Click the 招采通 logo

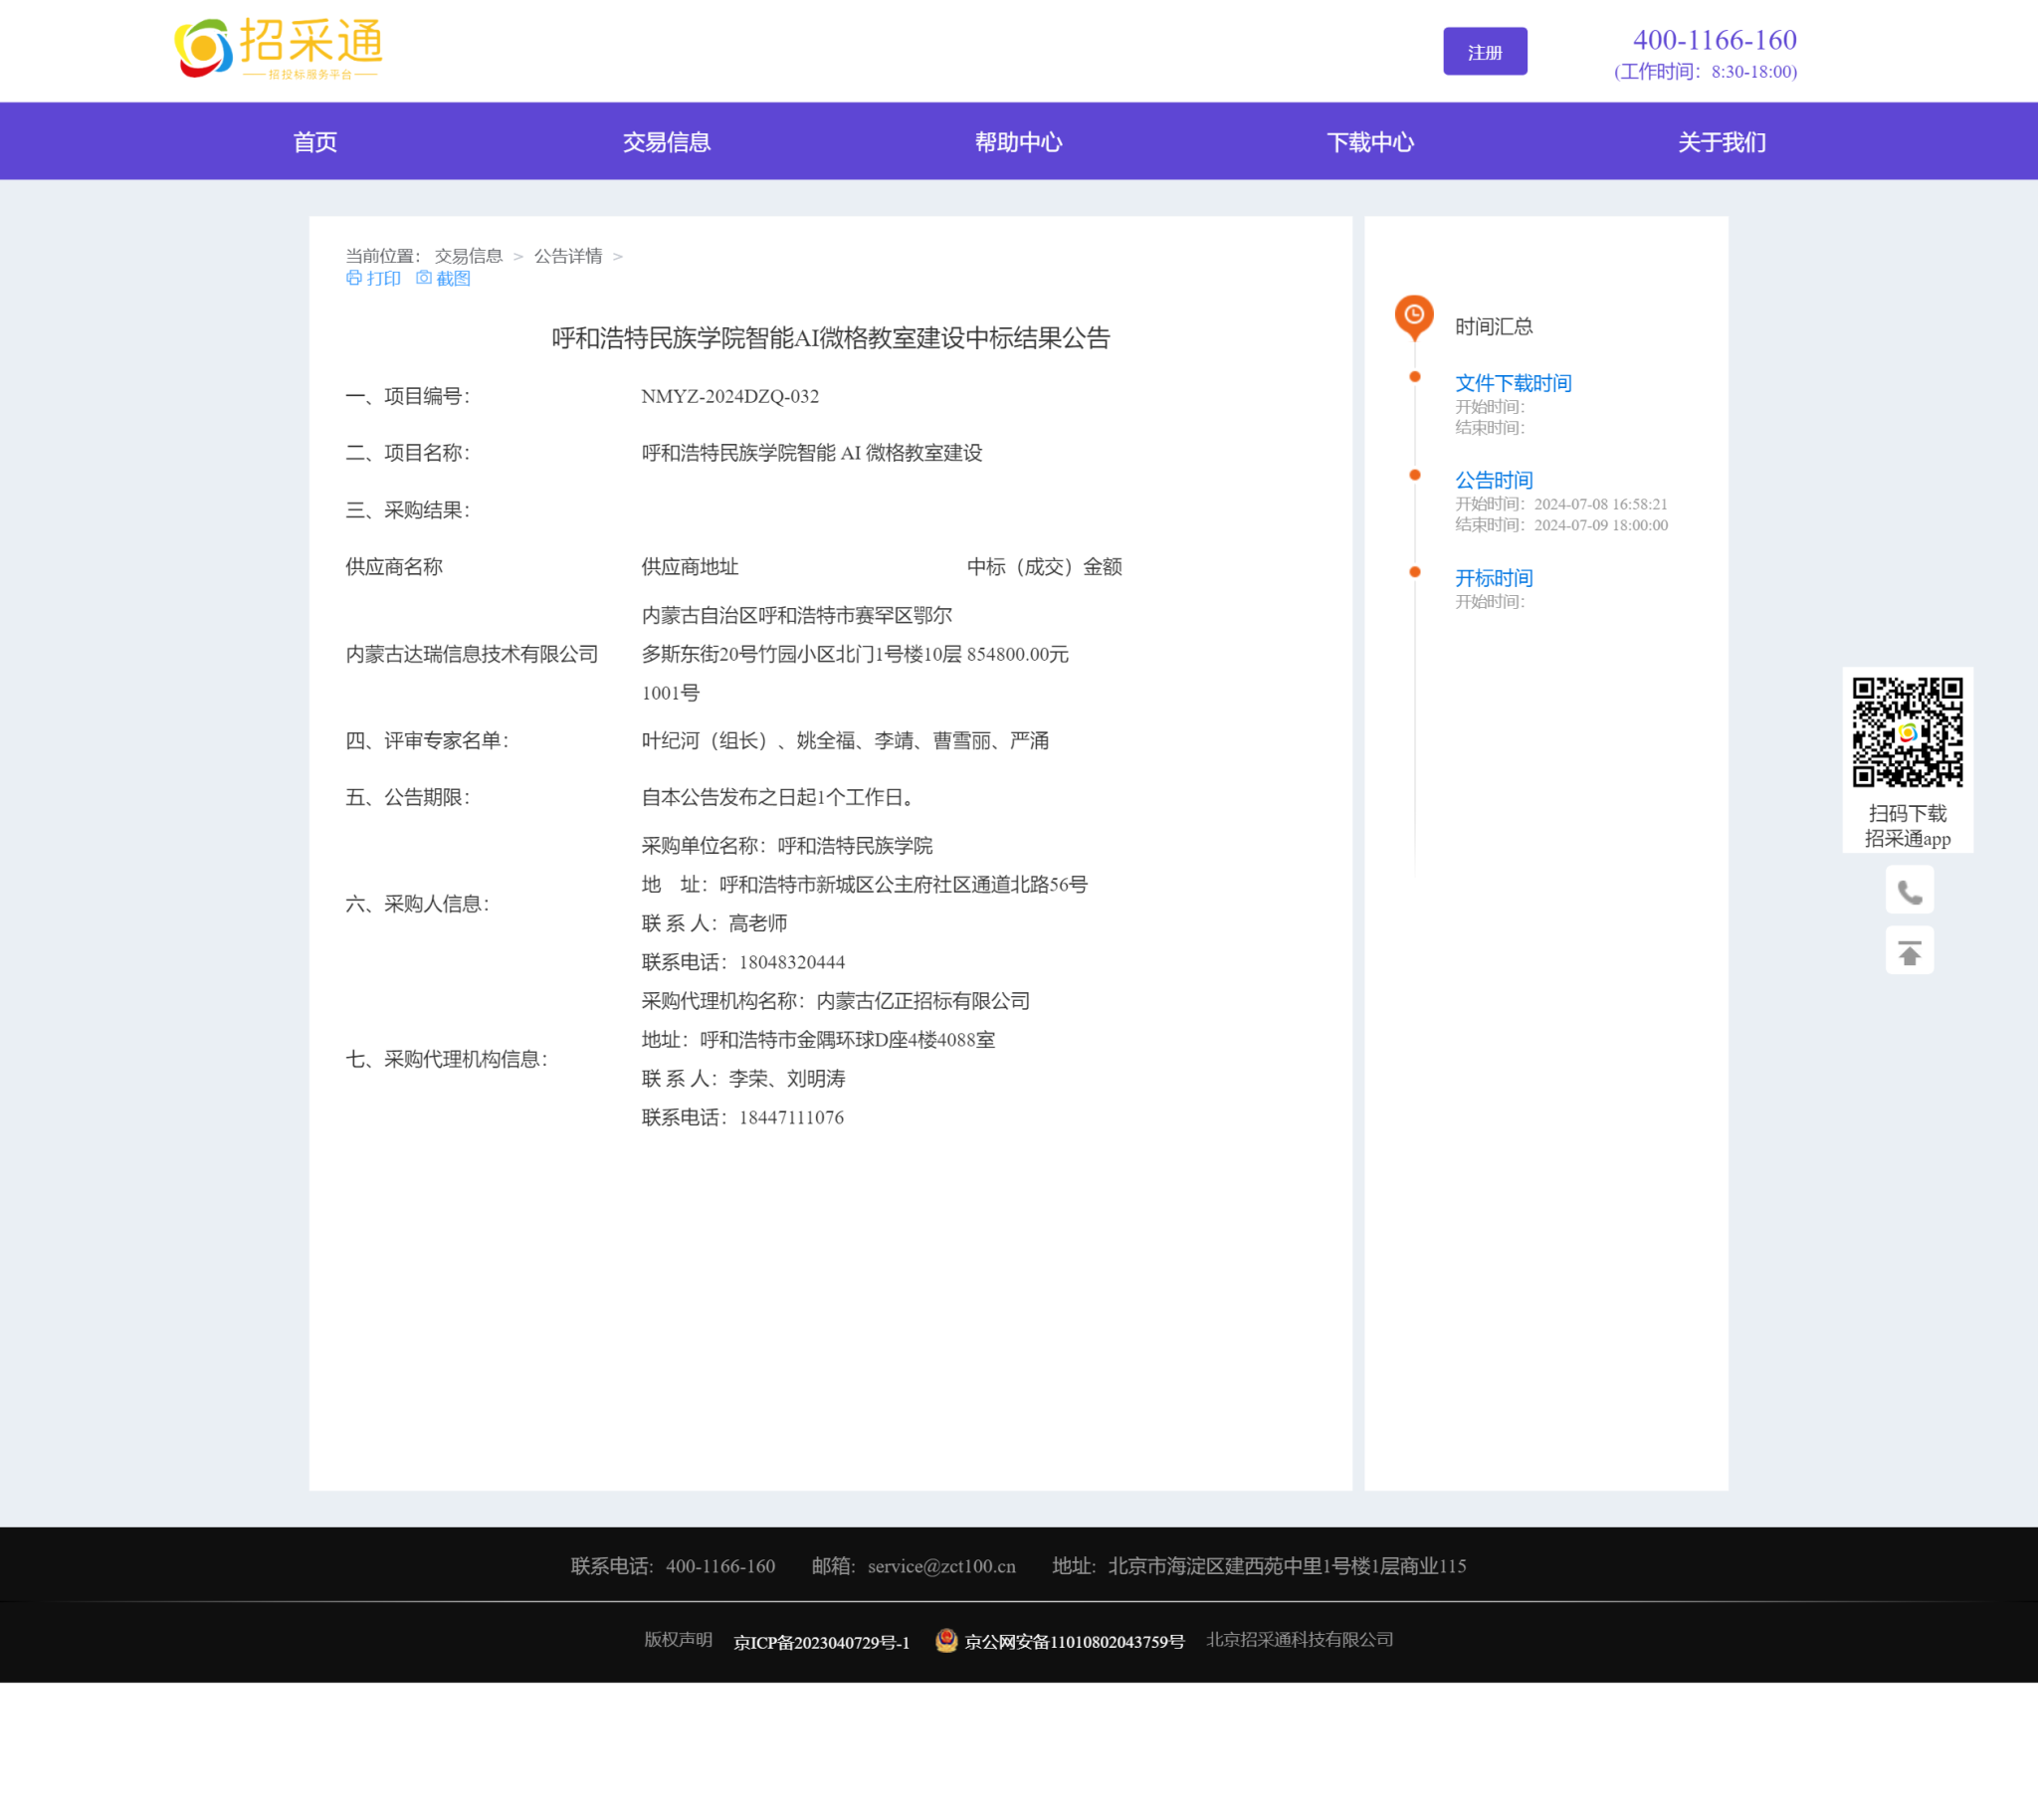(278, 49)
